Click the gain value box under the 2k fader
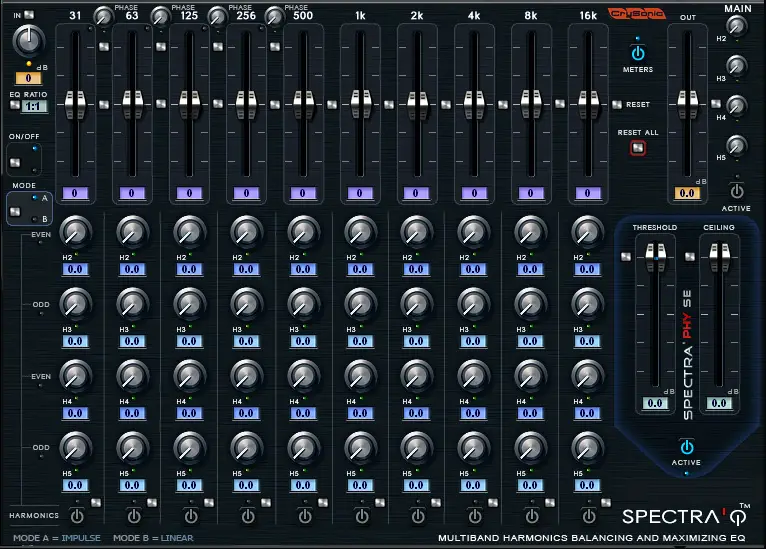 416,193
